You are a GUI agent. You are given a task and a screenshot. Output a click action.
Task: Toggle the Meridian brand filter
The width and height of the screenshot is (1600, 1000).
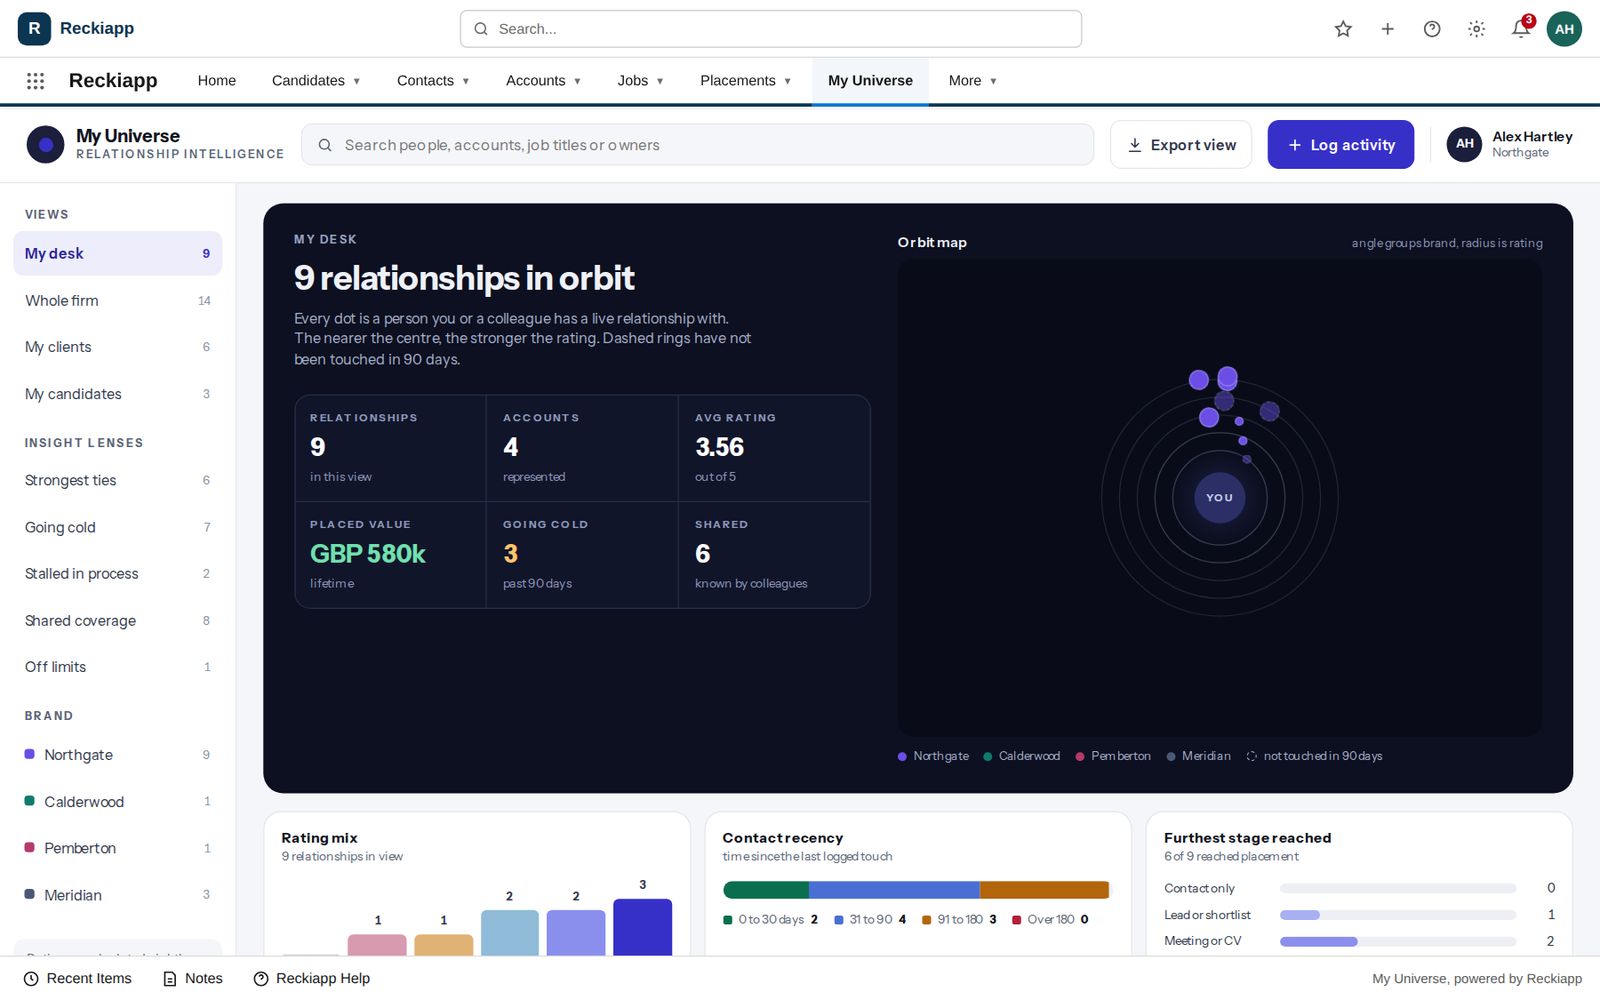118,895
